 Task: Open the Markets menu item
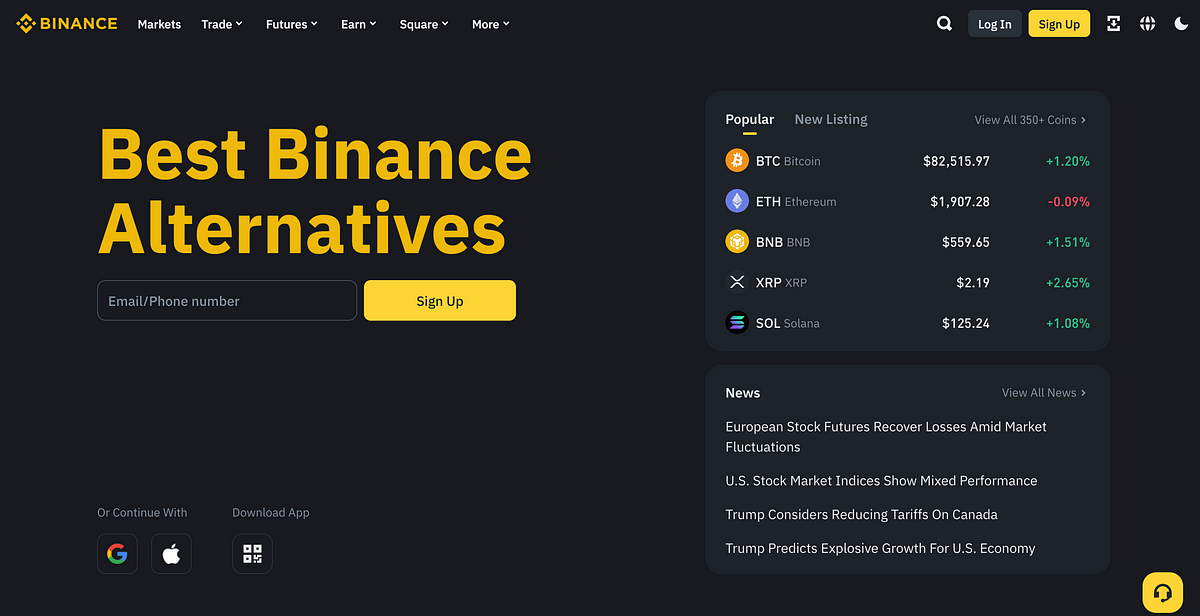coord(159,24)
